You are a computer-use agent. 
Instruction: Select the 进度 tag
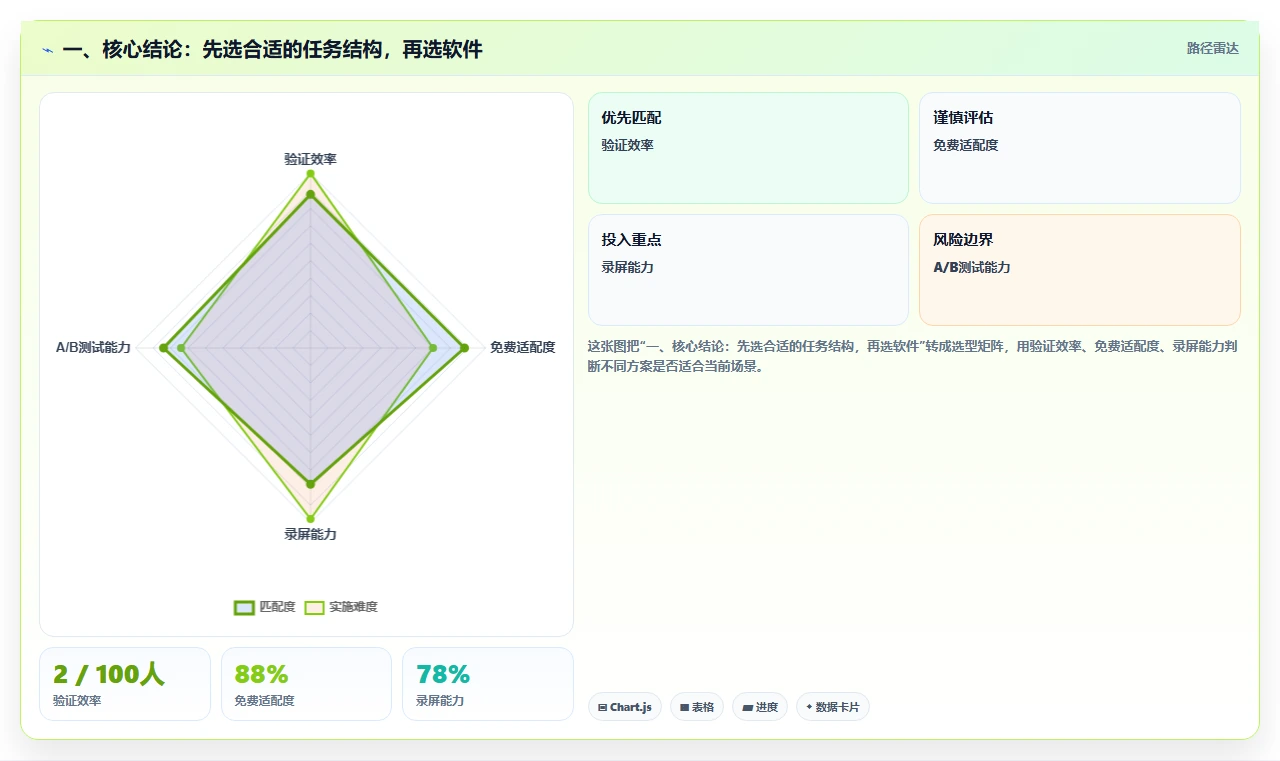(x=760, y=707)
